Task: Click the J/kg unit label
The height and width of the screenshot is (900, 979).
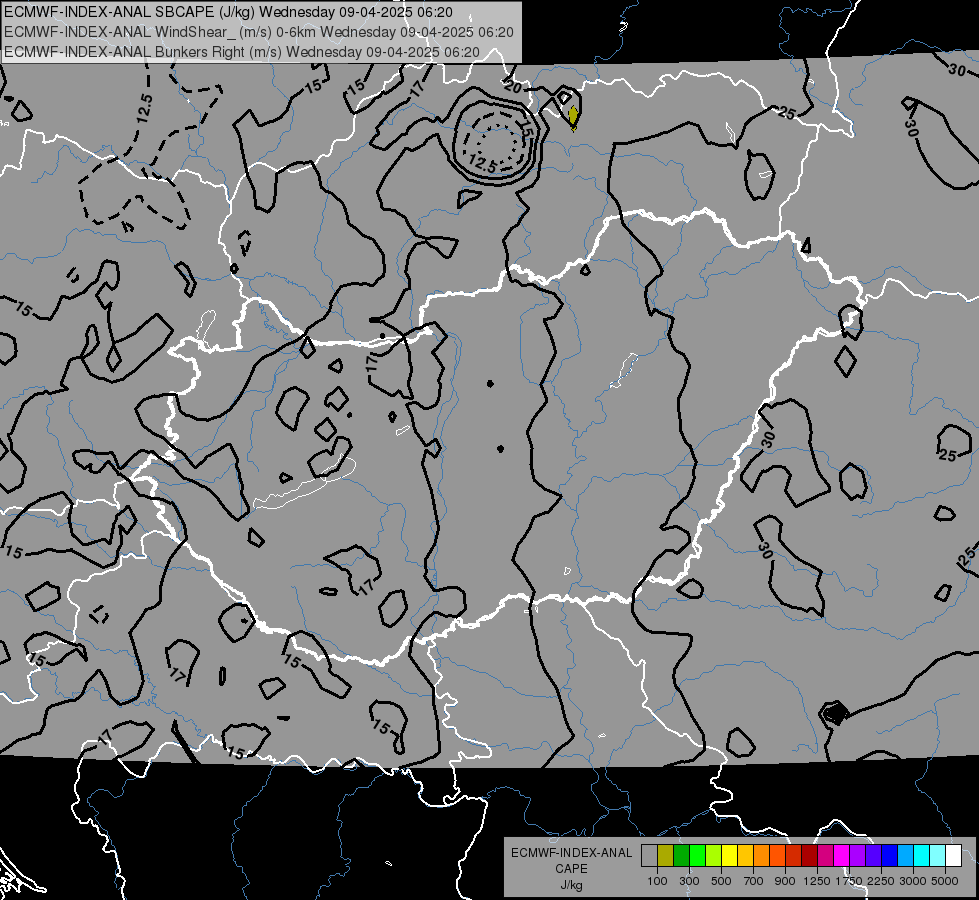Action: [571, 885]
